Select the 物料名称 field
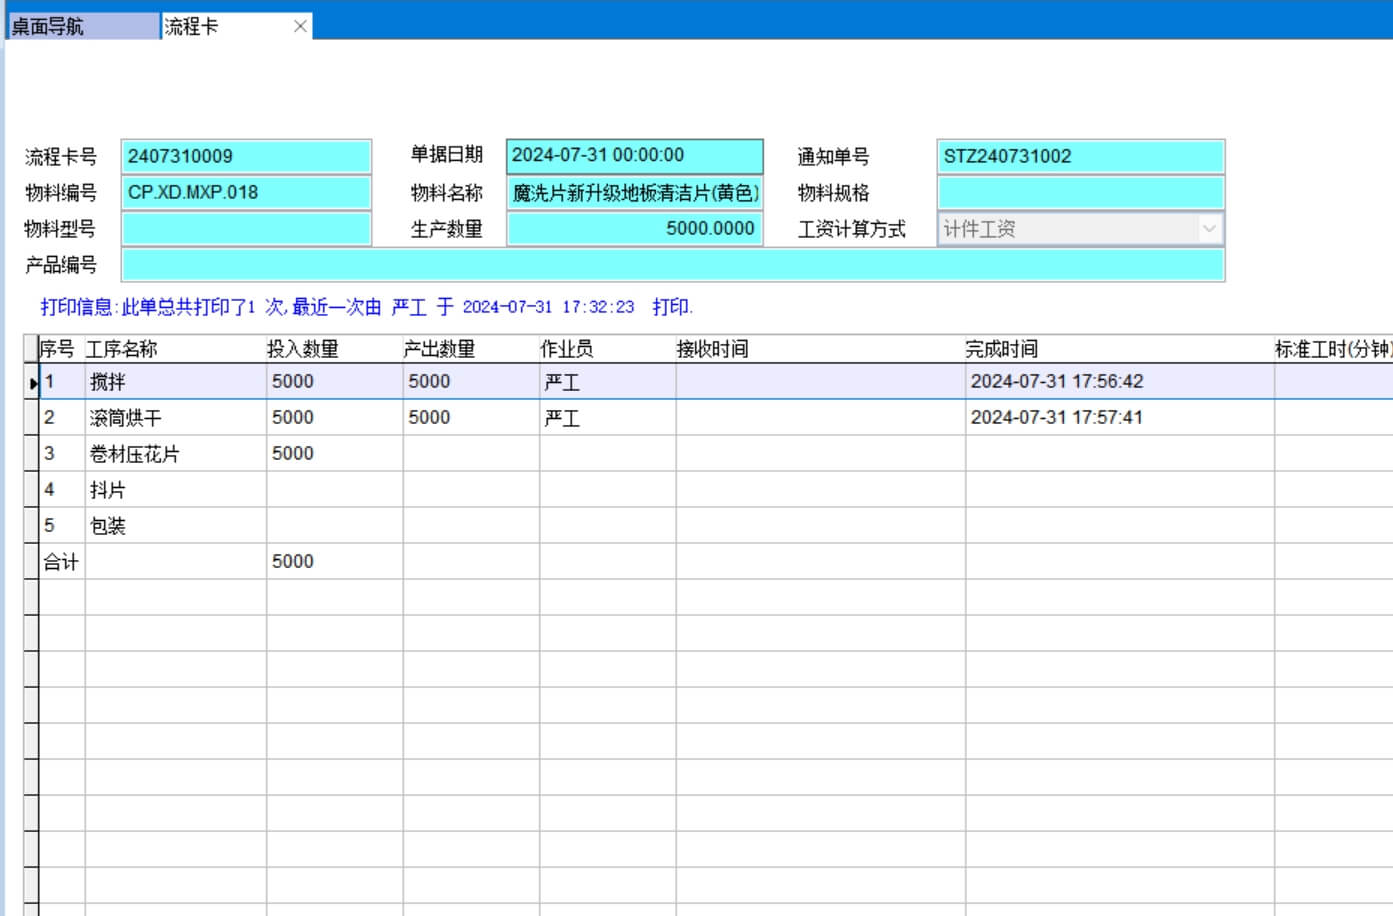 (x=634, y=192)
